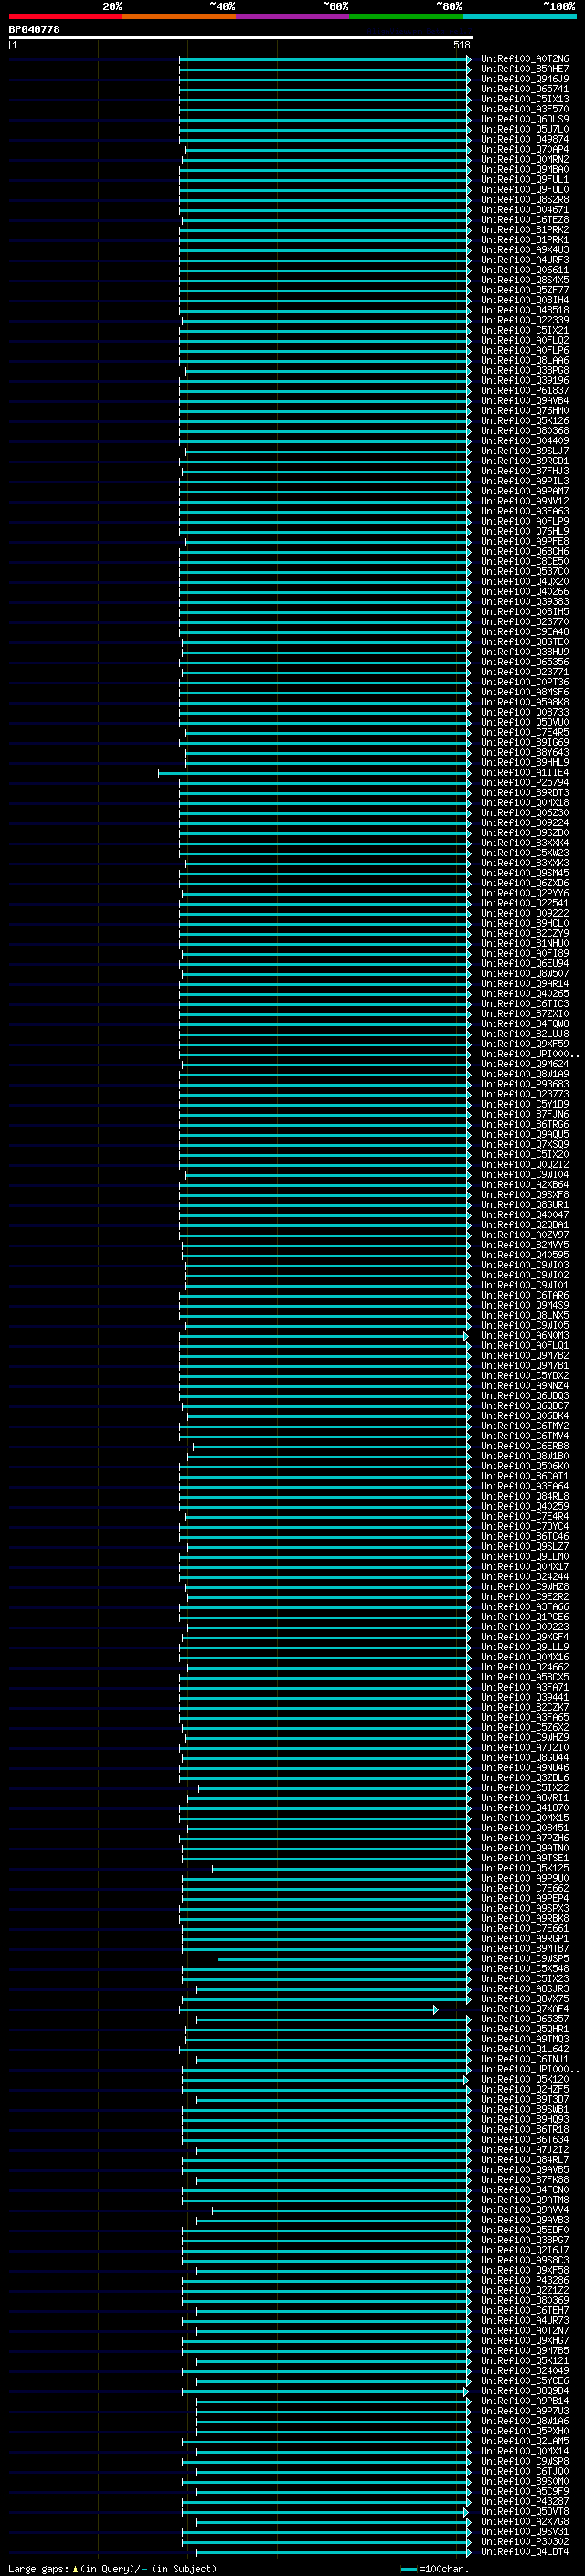Image resolution: width=585 pixels, height=2576 pixels.
Task: Open hit UniRef100_Q946J9
Action: coord(525,79)
